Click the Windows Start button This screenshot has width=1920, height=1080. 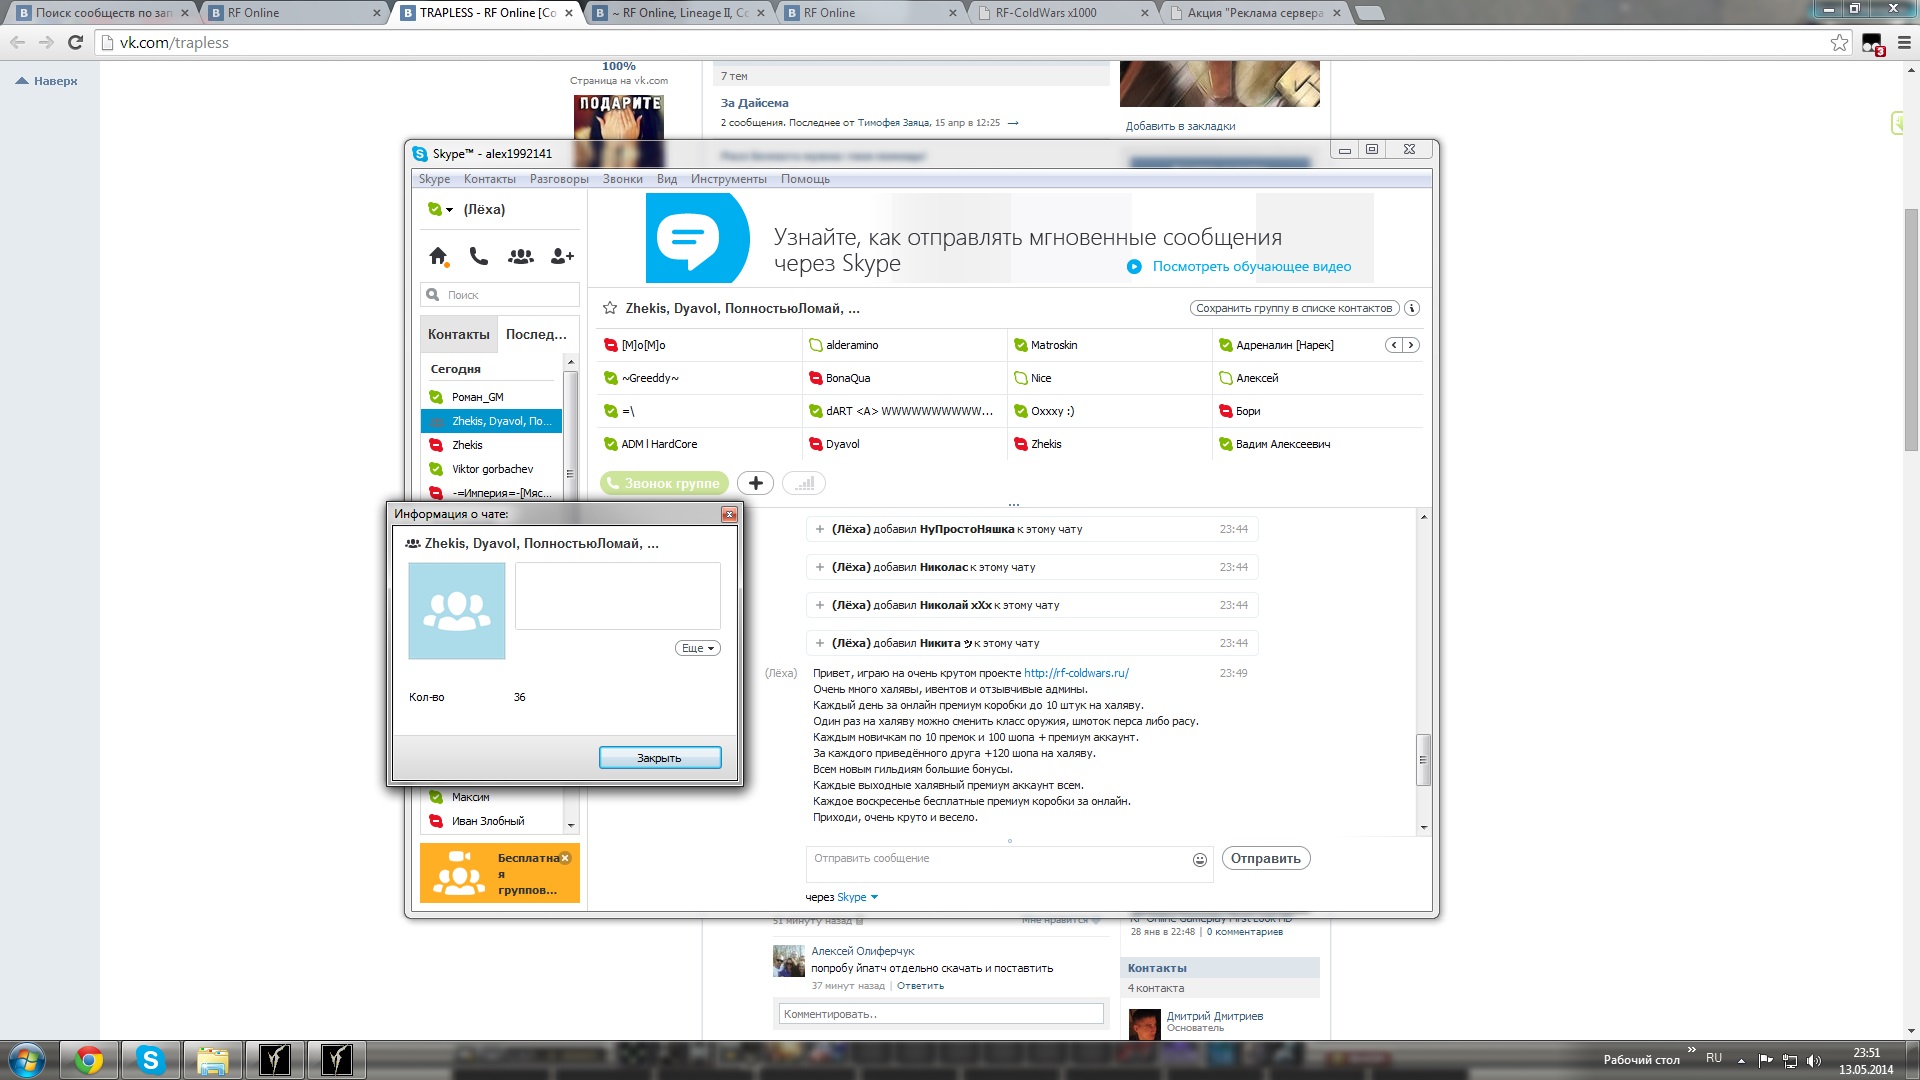27,1060
